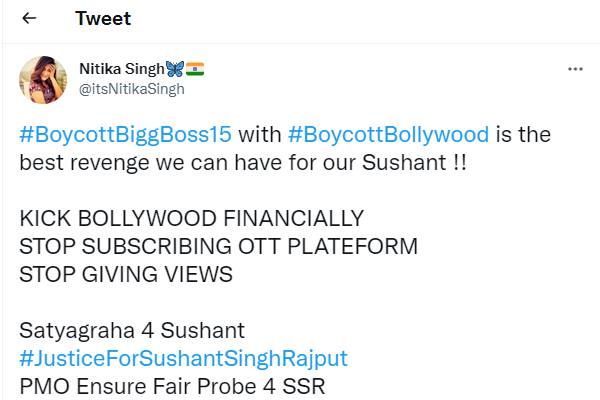Click the India flag emoji after the name
This screenshot has width=600, height=400.
tap(195, 69)
